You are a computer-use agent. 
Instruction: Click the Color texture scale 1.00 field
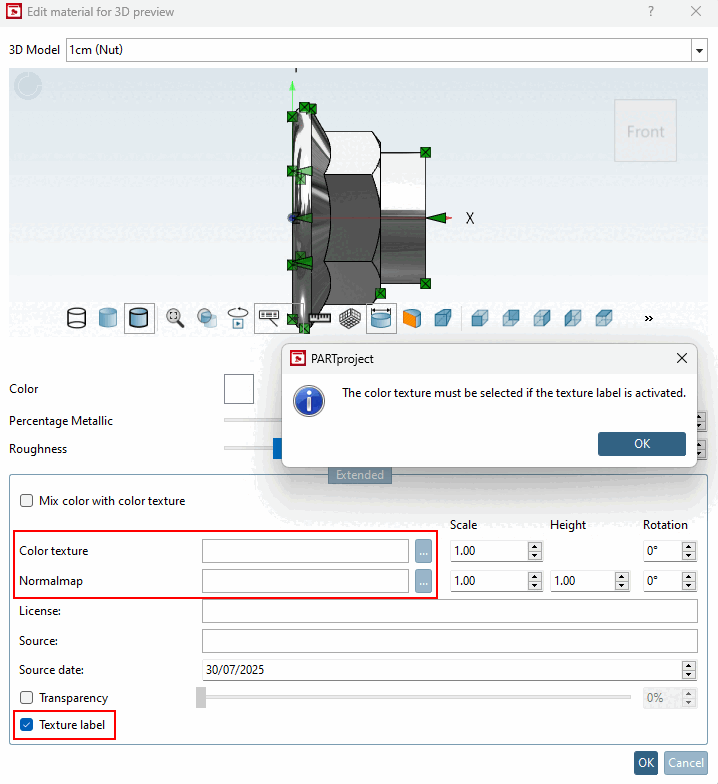489,550
